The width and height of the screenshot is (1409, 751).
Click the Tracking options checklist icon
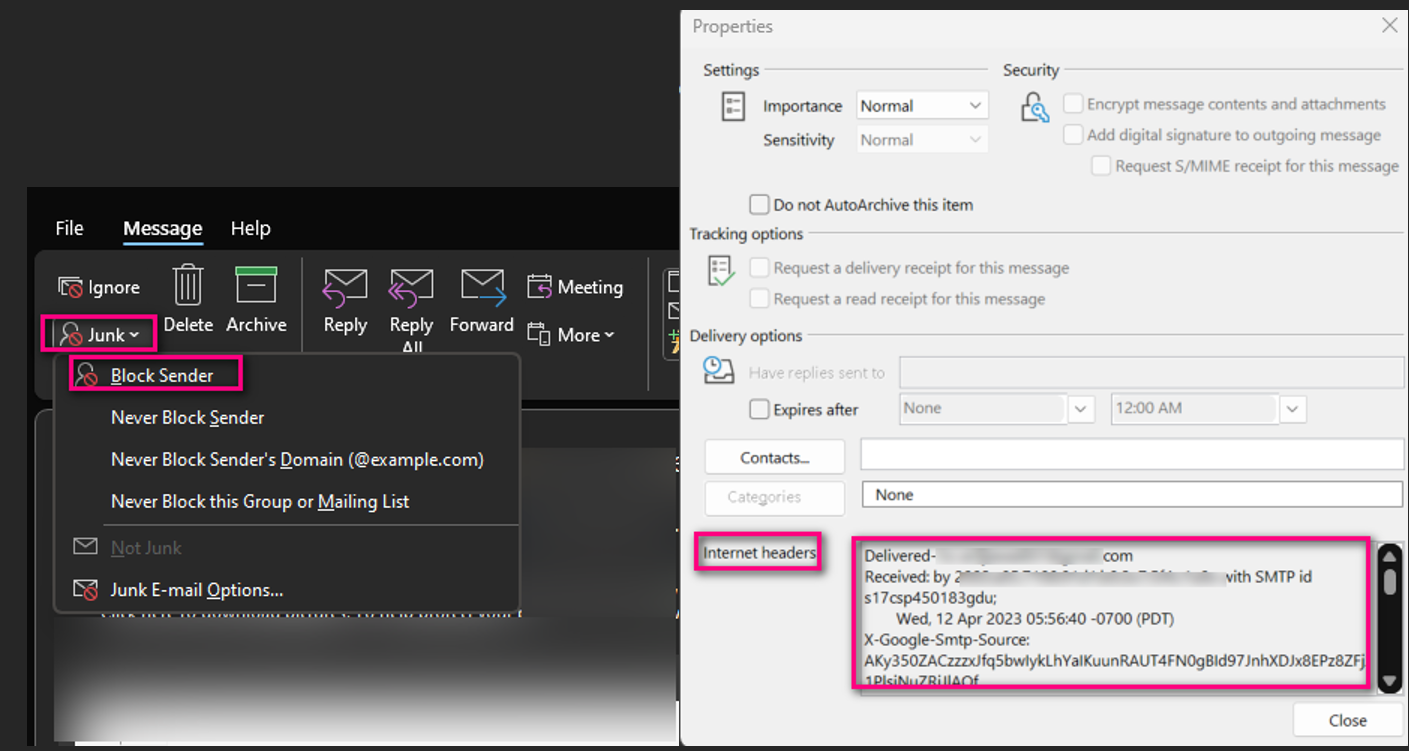721,271
